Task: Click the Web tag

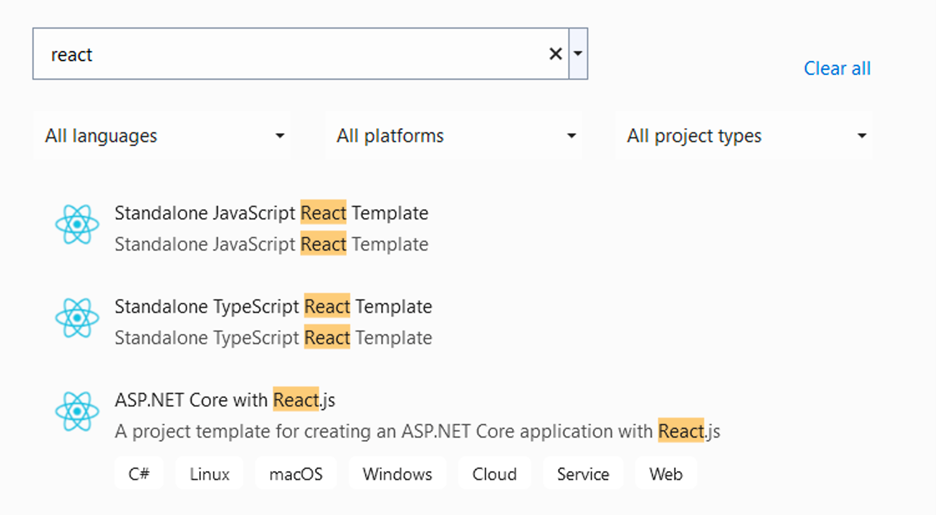Action: click(x=666, y=474)
